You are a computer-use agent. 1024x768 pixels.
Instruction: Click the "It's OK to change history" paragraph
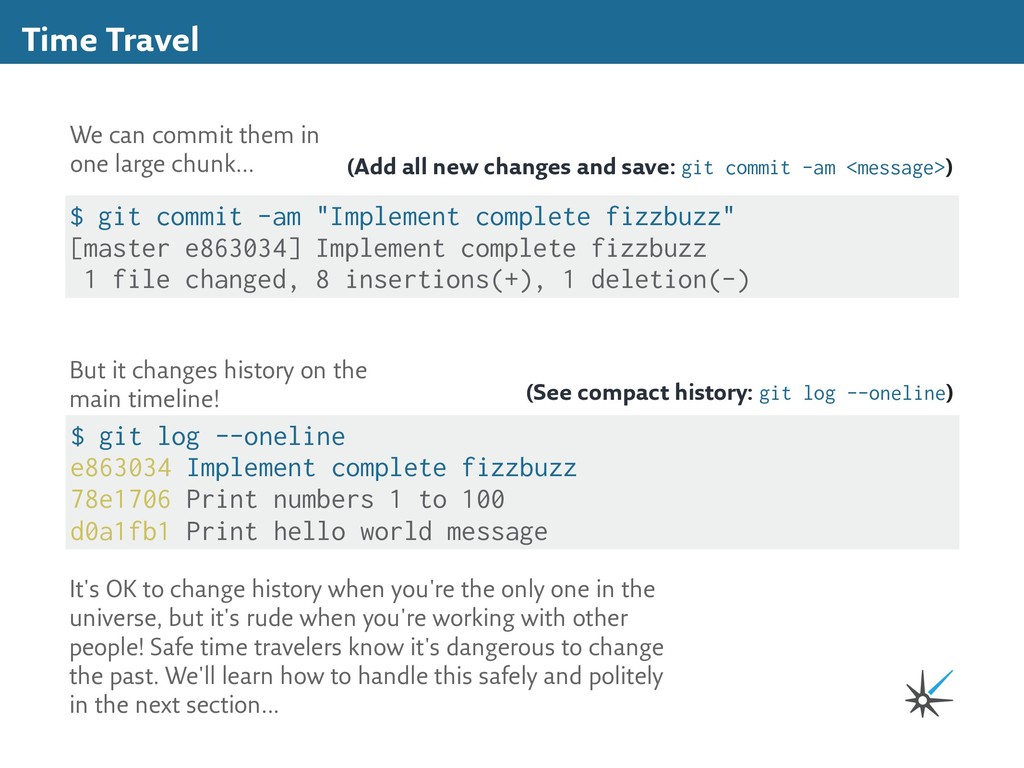[x=366, y=647]
